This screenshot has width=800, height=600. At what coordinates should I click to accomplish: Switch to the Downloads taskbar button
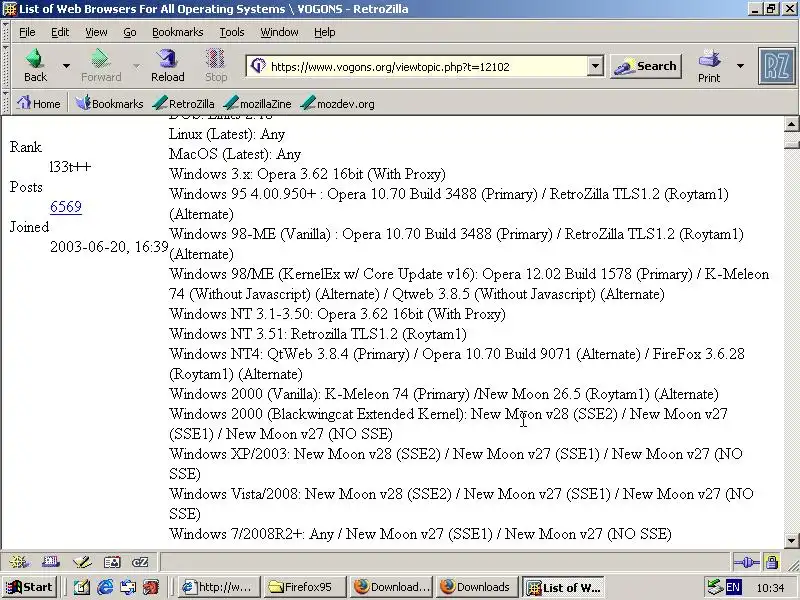tap(478, 587)
